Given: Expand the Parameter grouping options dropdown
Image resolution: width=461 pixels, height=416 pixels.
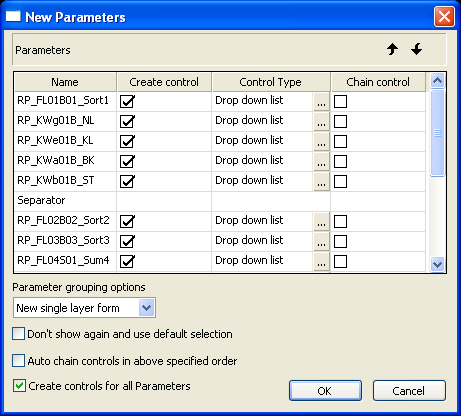Looking at the screenshot, I should 147,308.
